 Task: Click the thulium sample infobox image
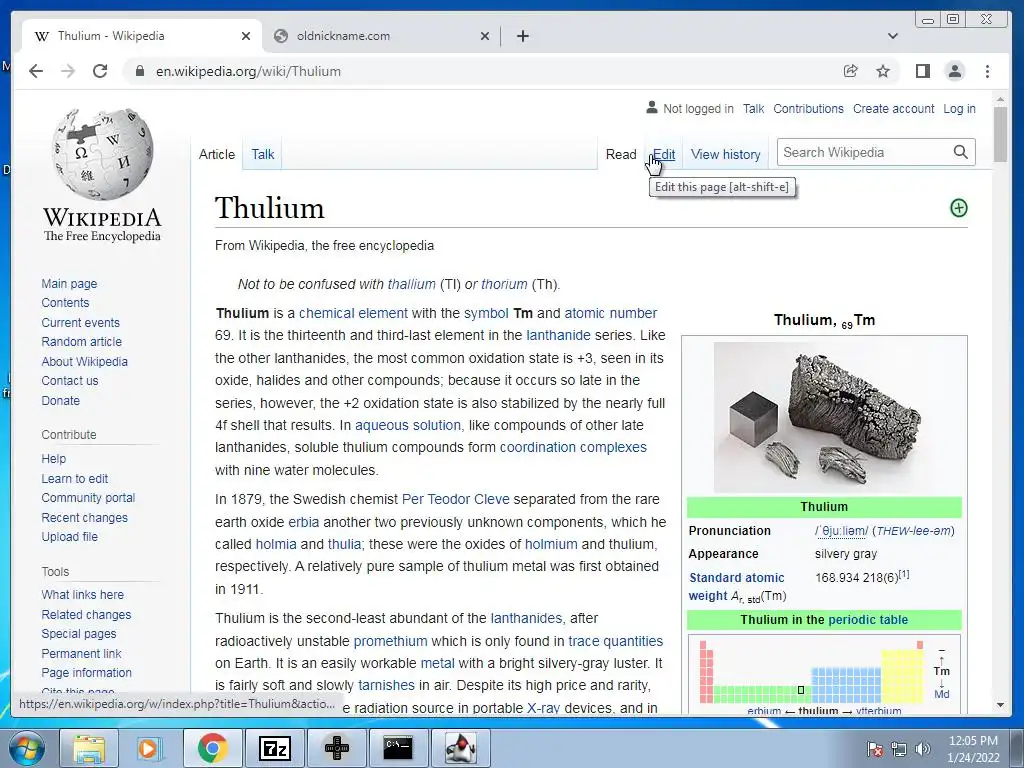point(824,417)
